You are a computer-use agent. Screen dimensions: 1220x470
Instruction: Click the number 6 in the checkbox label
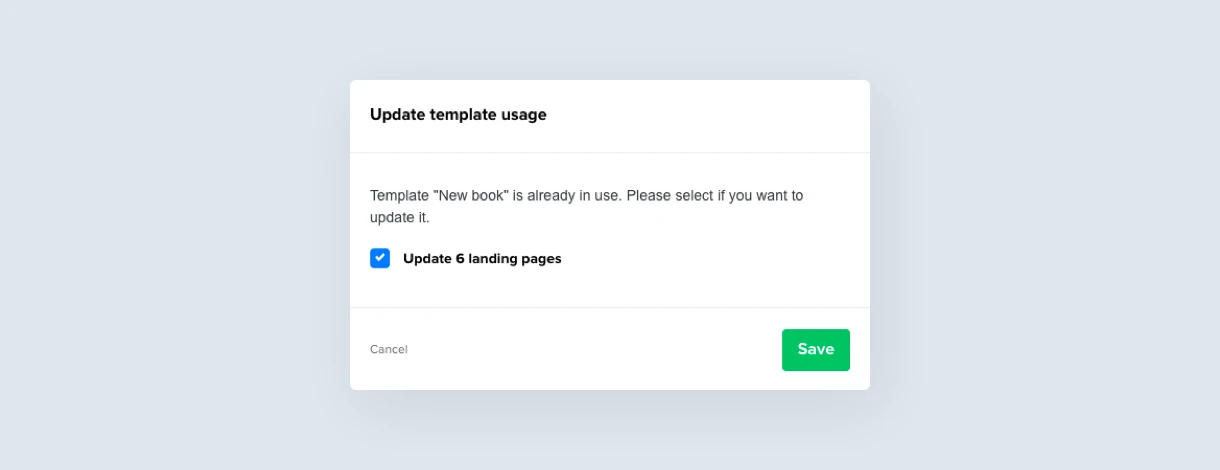[459, 259]
